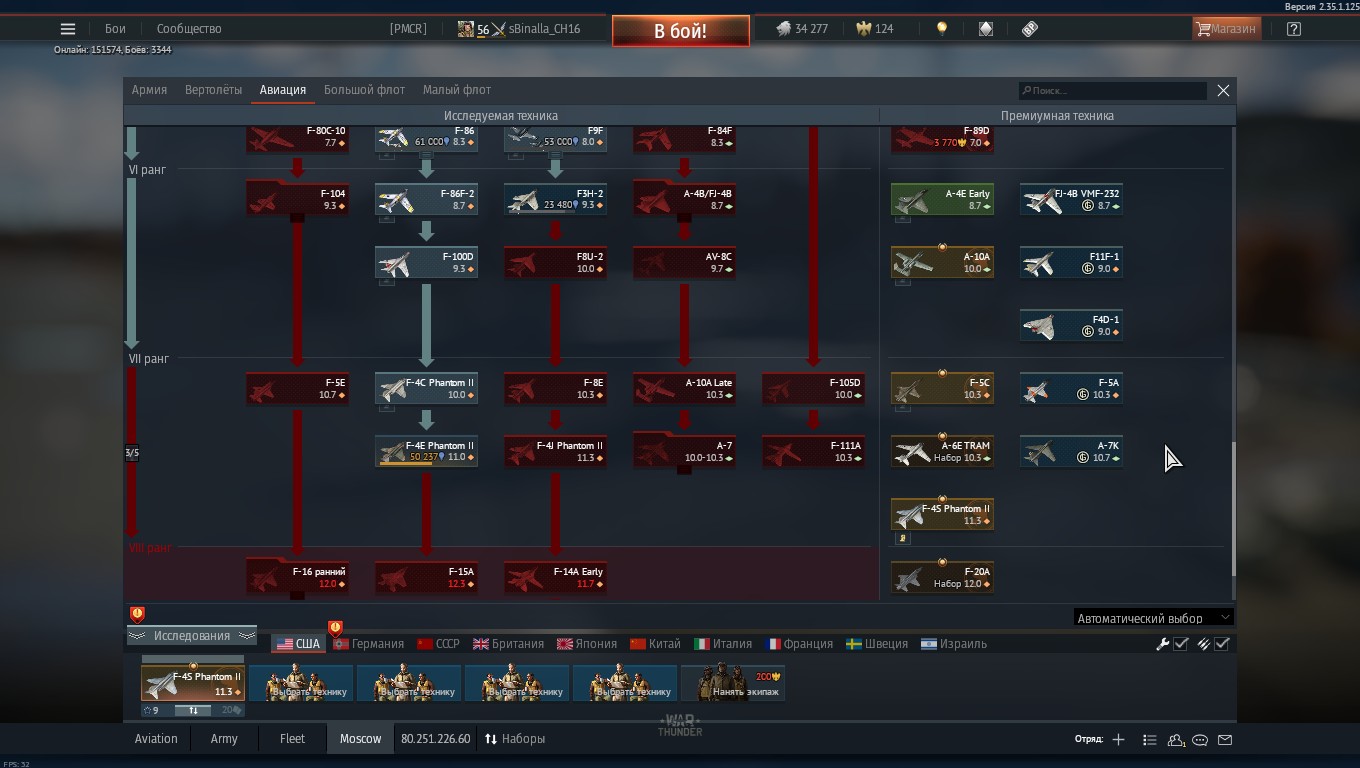The image size is (1360, 768).
Task: Open the Магазин shop button
Action: pos(1225,29)
